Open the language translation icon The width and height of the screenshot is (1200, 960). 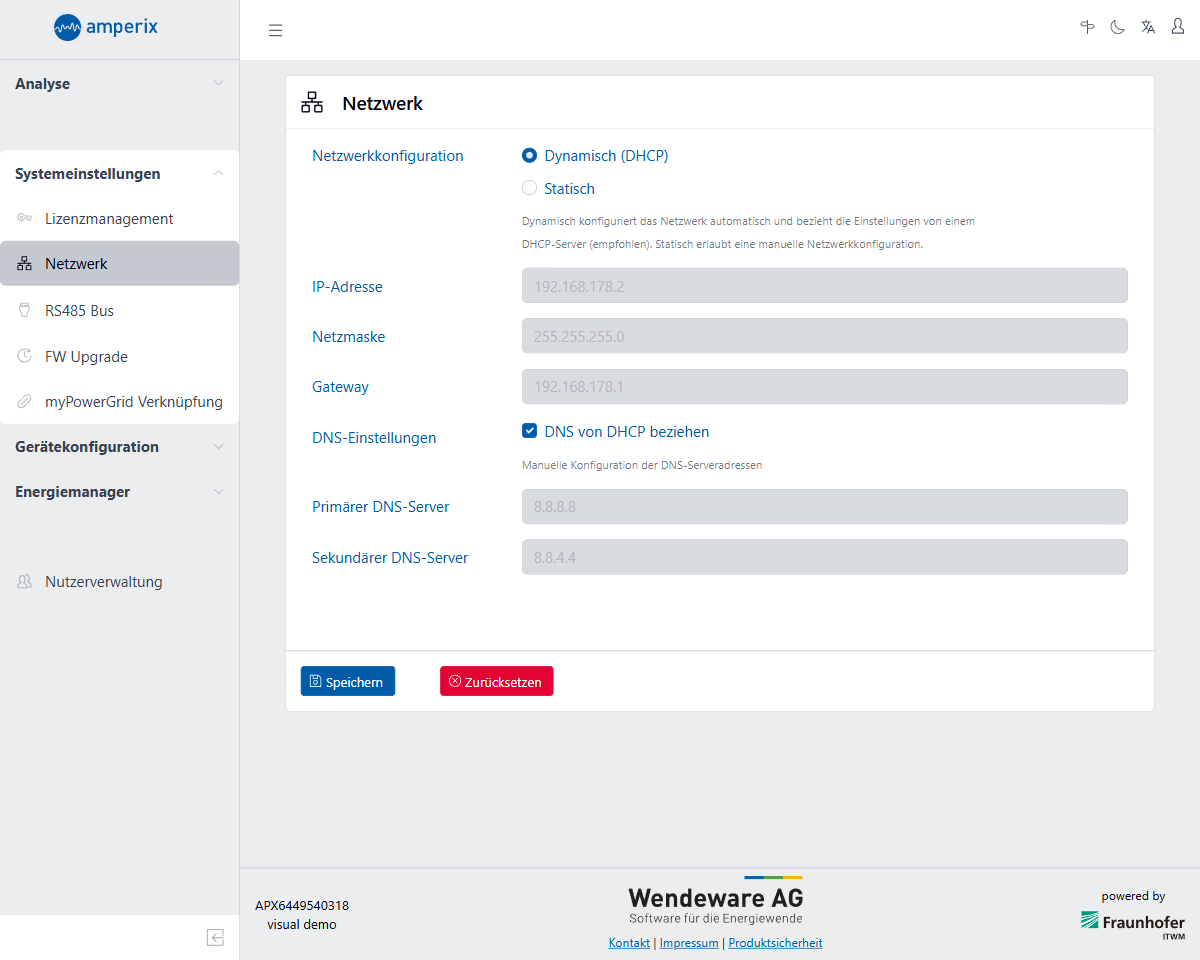pos(1148,28)
